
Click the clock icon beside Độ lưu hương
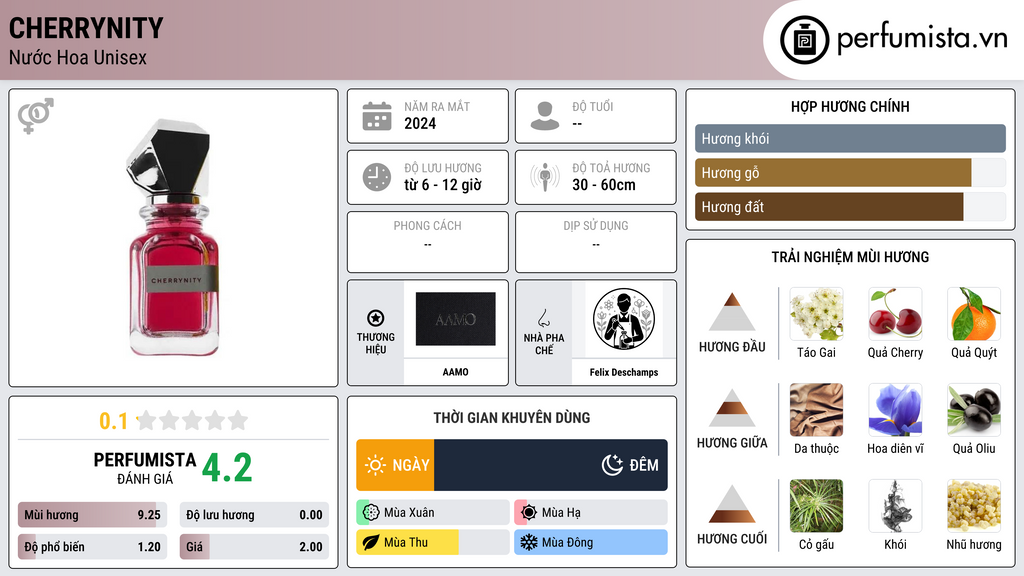(x=377, y=177)
